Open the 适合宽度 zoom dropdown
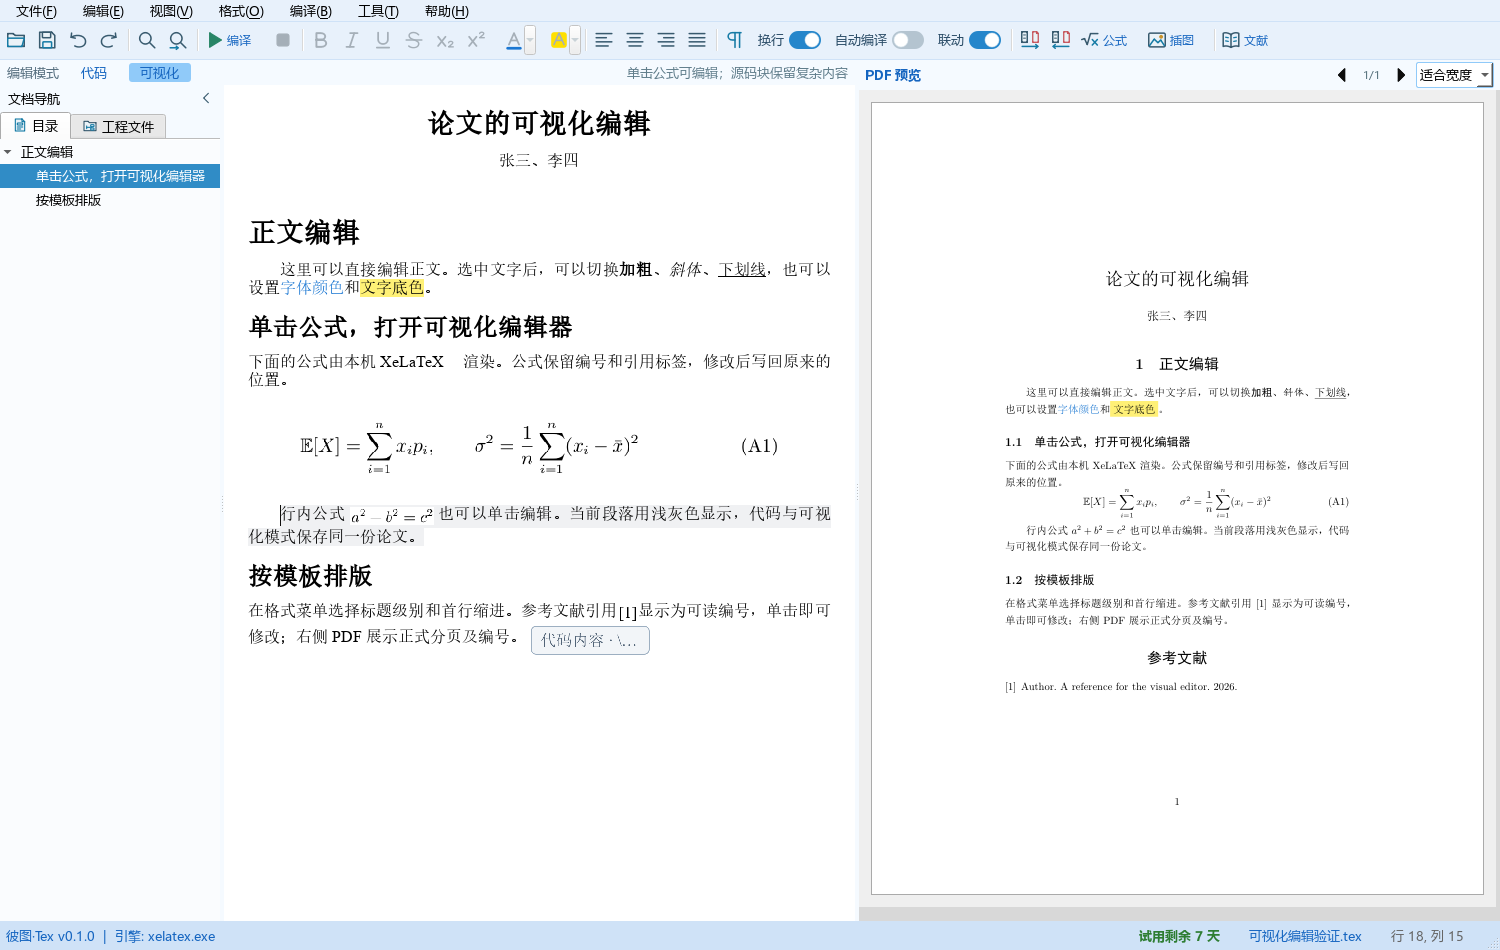 tap(1454, 75)
